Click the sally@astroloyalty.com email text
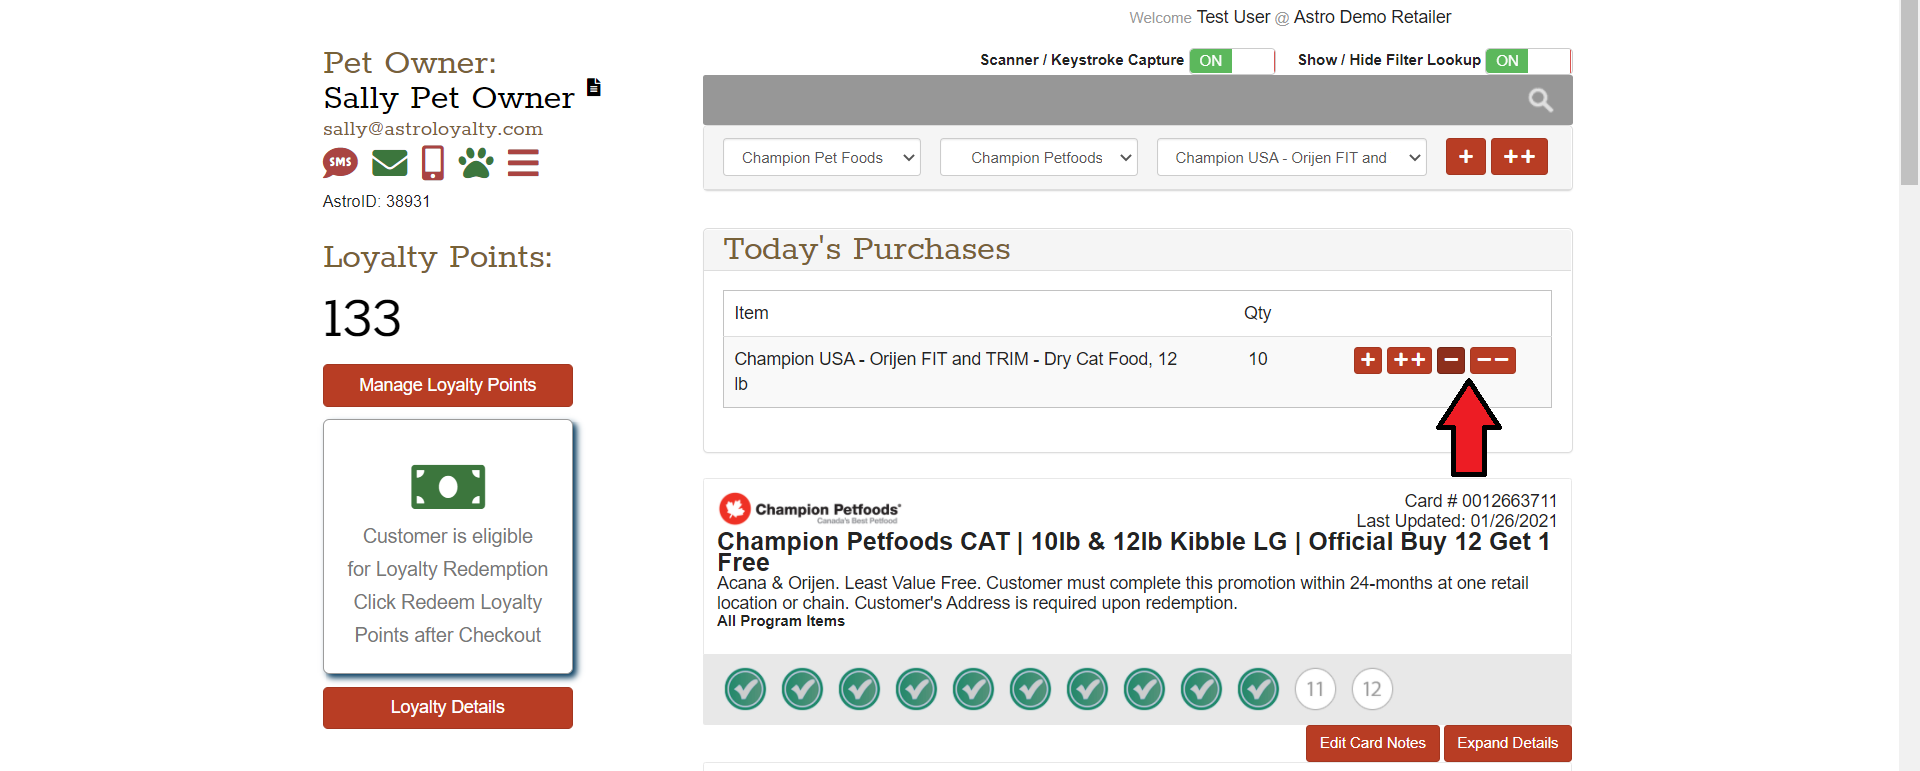The width and height of the screenshot is (1920, 771). [x=433, y=129]
